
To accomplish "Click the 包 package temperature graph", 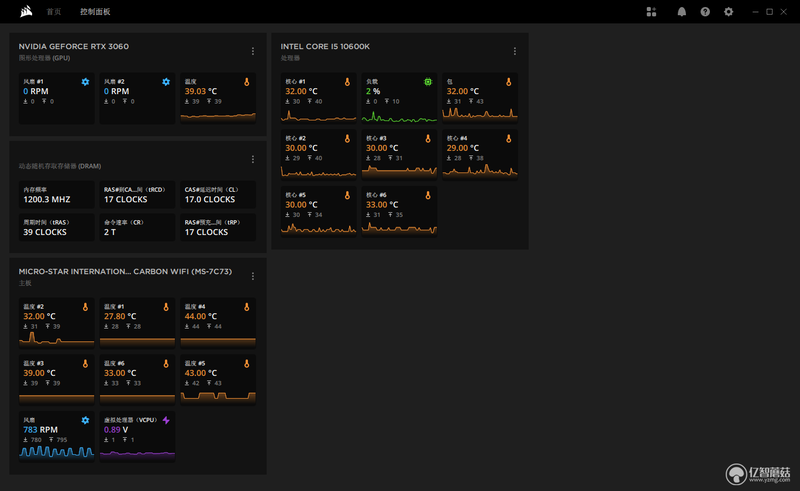I will [x=480, y=115].
